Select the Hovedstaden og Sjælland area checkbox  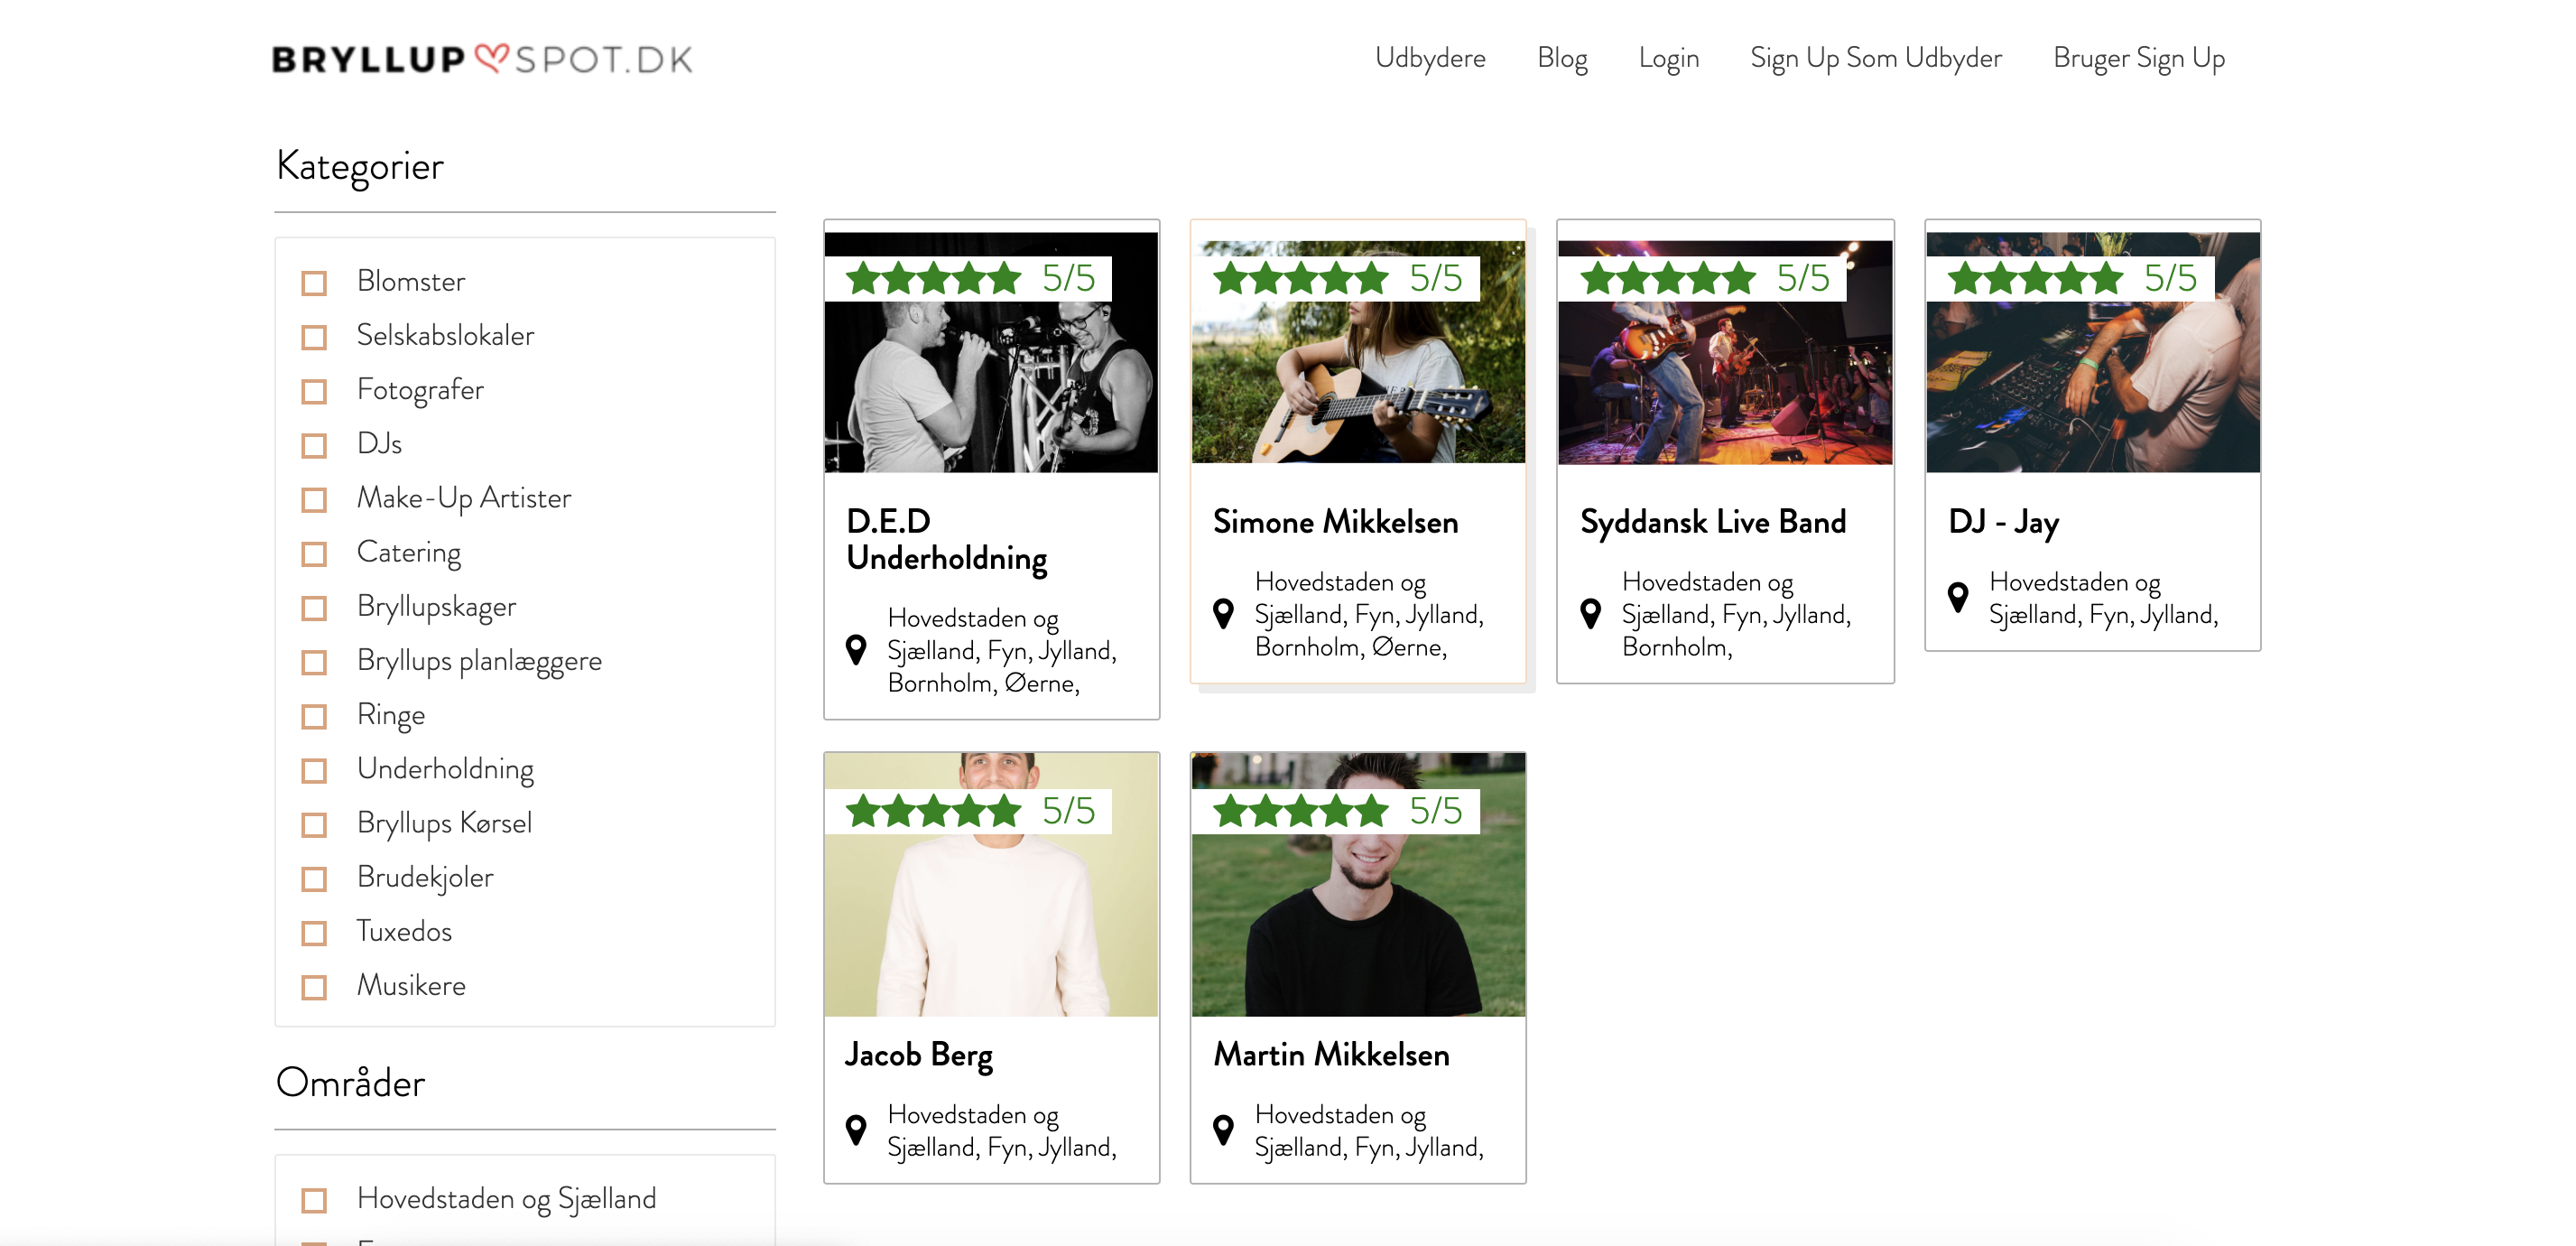(x=314, y=1200)
